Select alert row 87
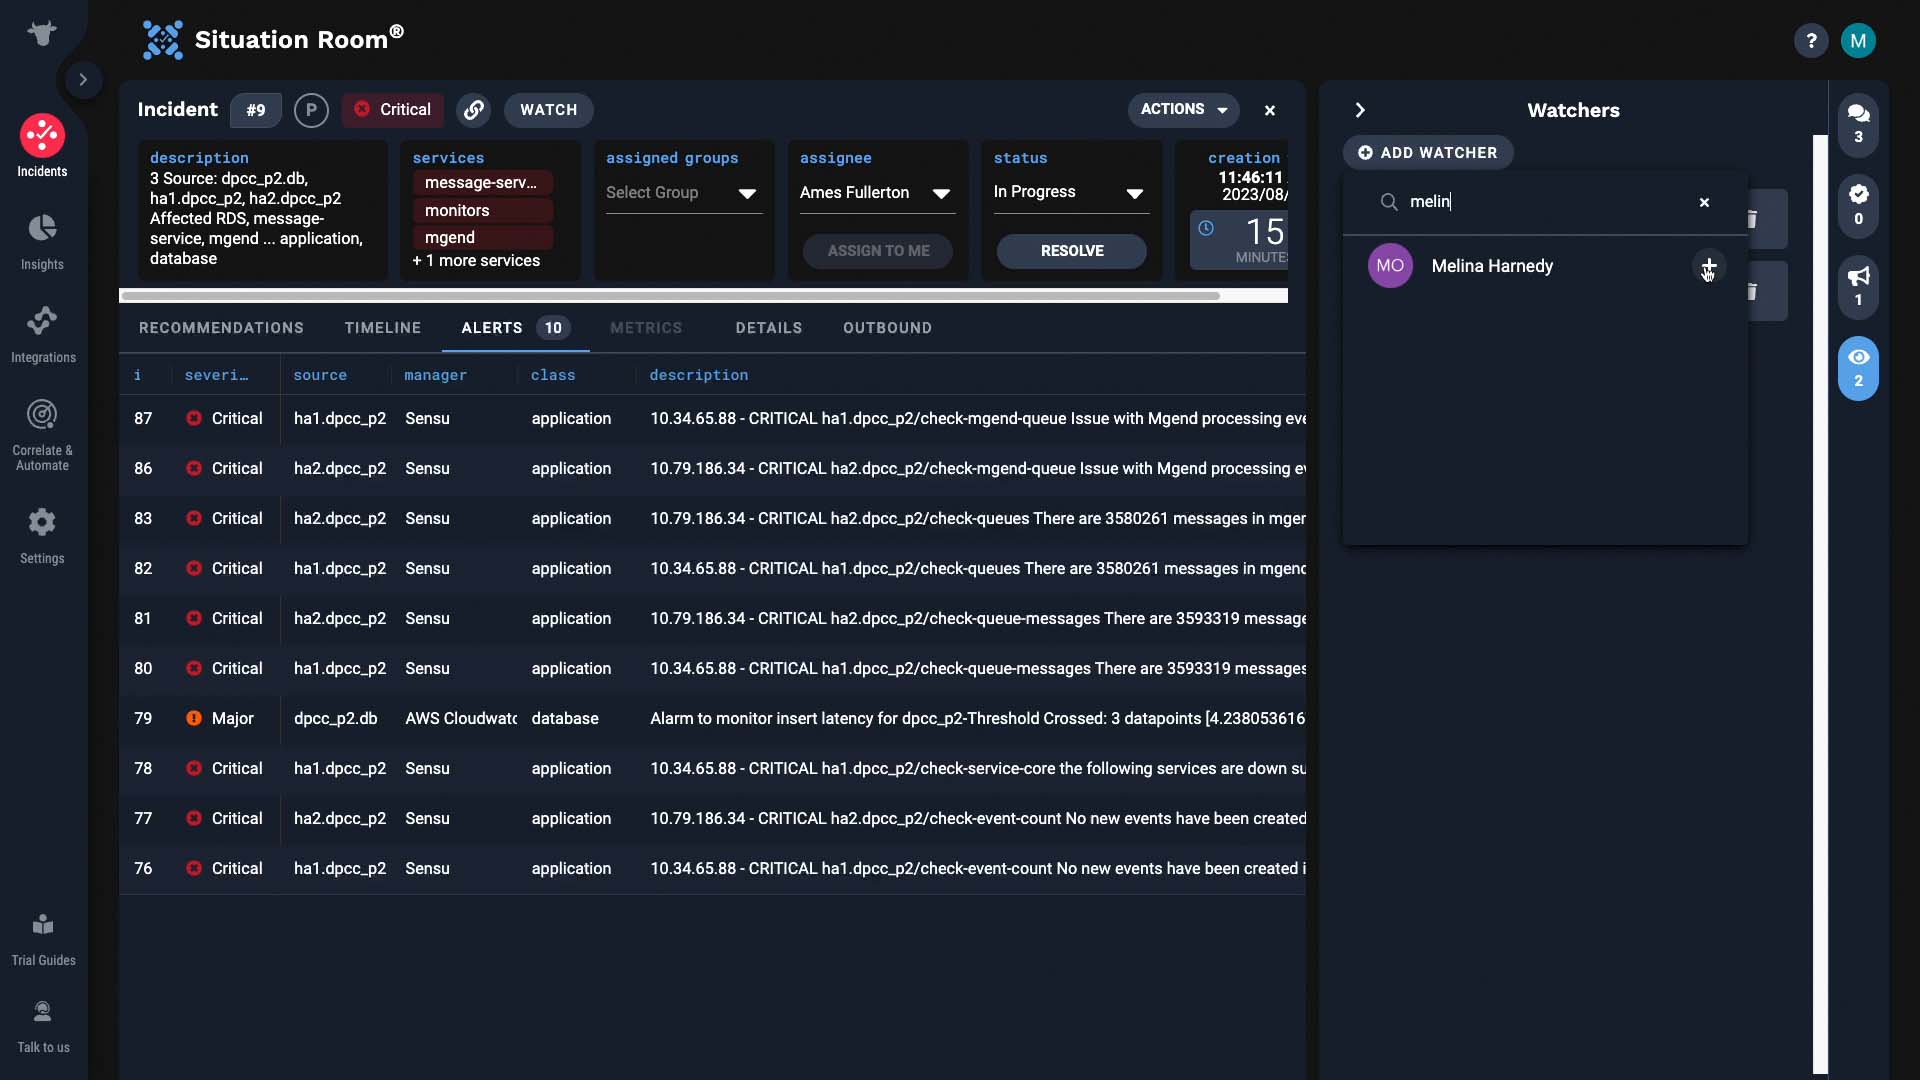This screenshot has width=1920, height=1080. pyautogui.click(x=712, y=419)
